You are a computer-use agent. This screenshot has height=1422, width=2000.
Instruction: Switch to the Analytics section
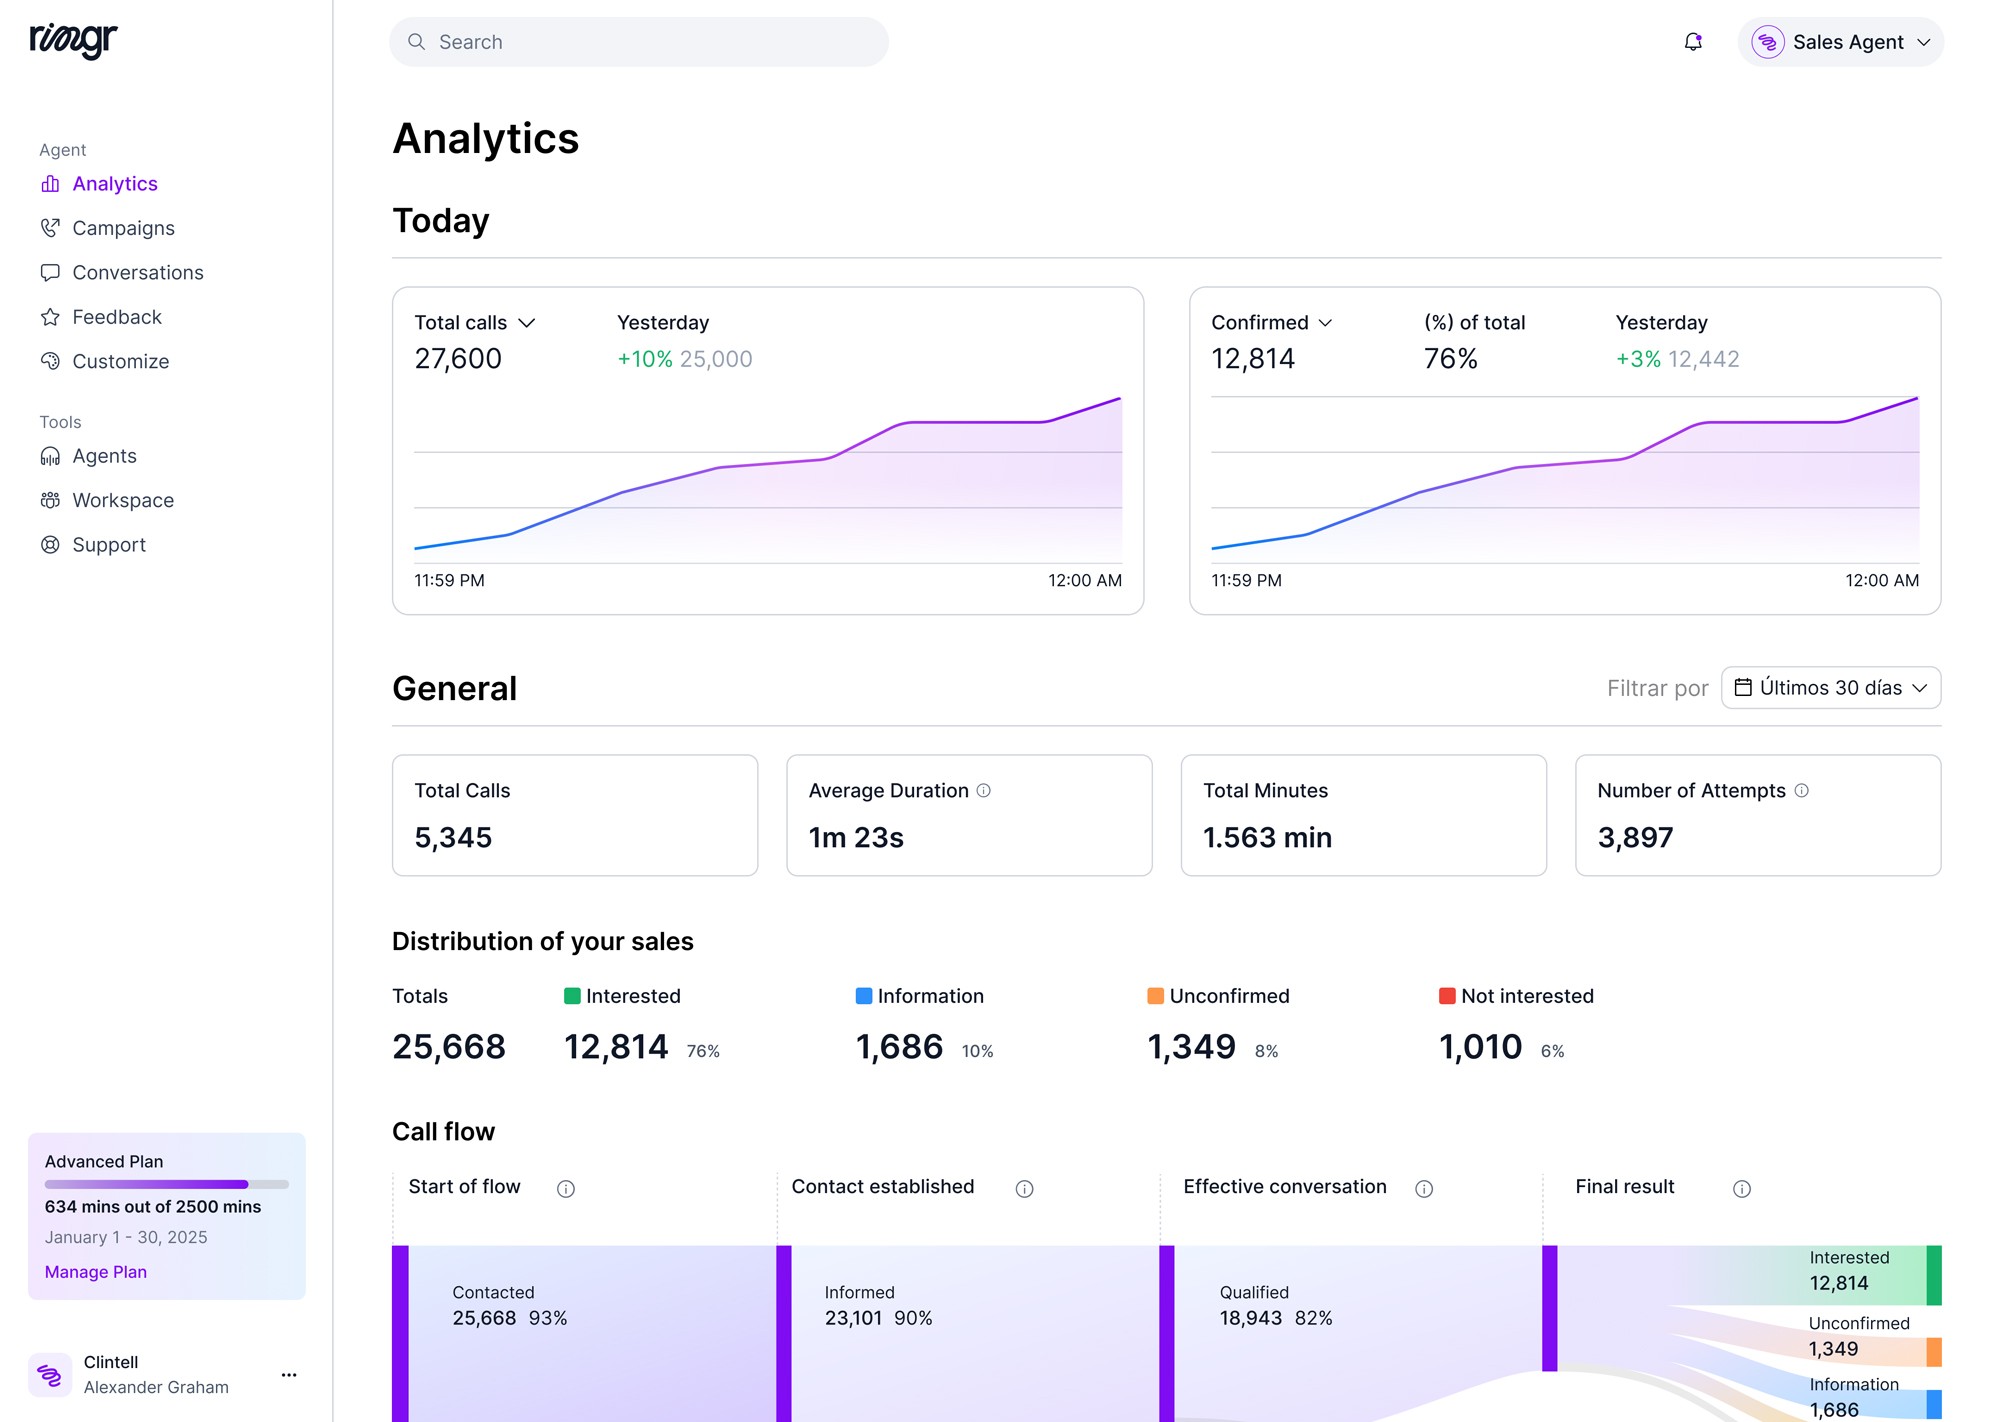114,183
